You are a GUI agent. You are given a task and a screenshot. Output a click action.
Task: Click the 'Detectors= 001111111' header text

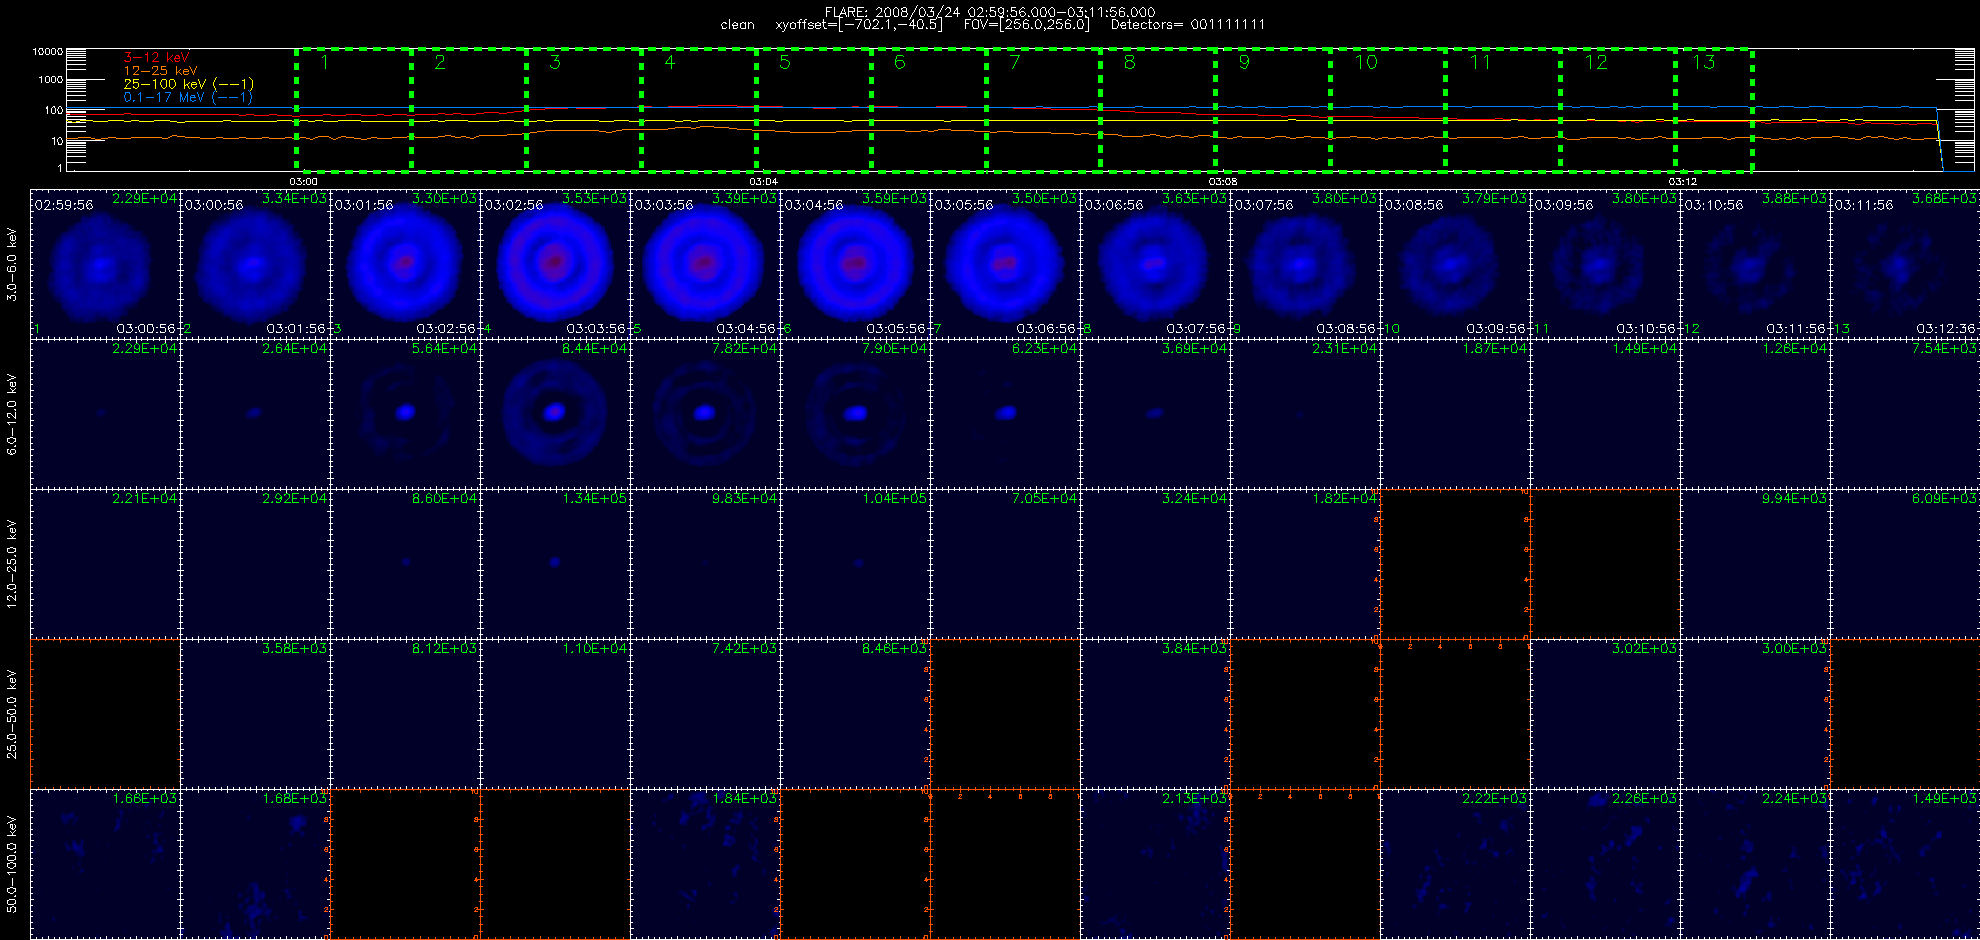click(x=1188, y=25)
